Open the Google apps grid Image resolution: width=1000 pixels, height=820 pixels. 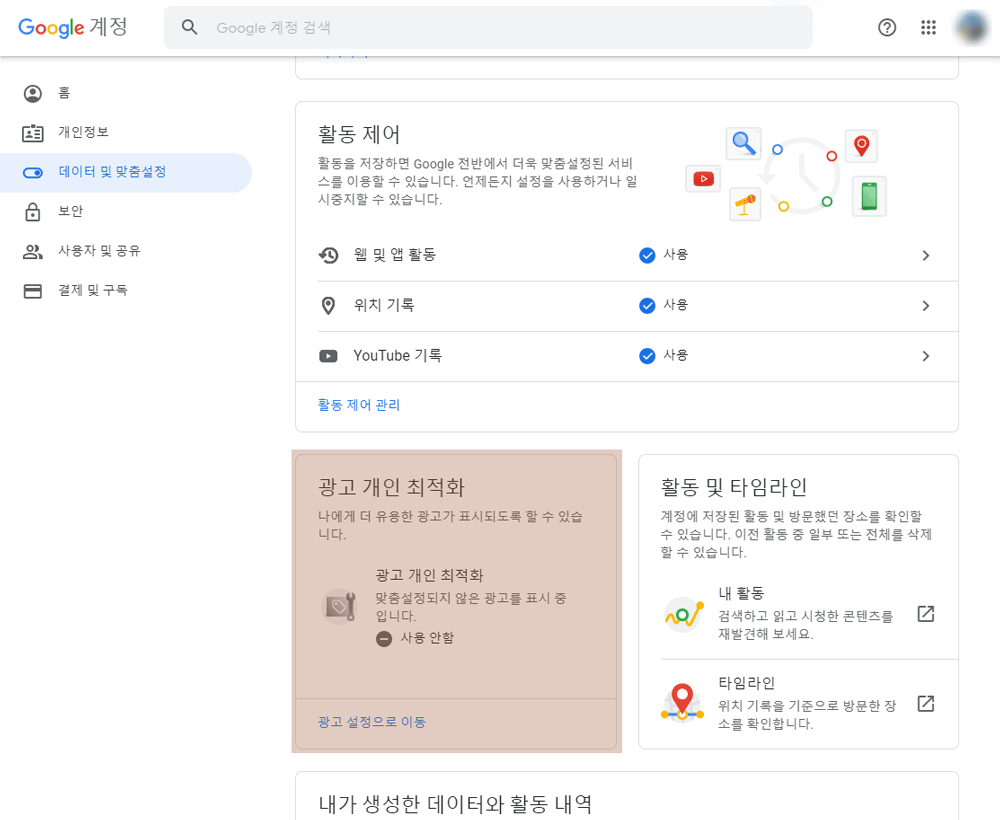pos(928,27)
